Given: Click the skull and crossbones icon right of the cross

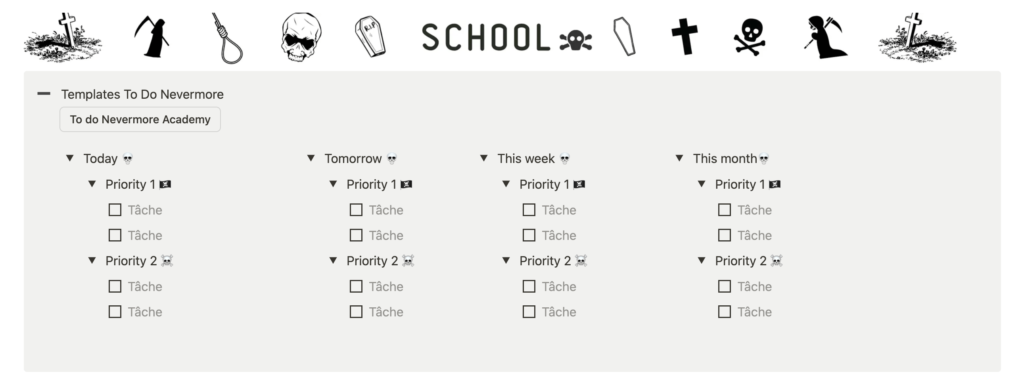Looking at the screenshot, I should point(749,37).
